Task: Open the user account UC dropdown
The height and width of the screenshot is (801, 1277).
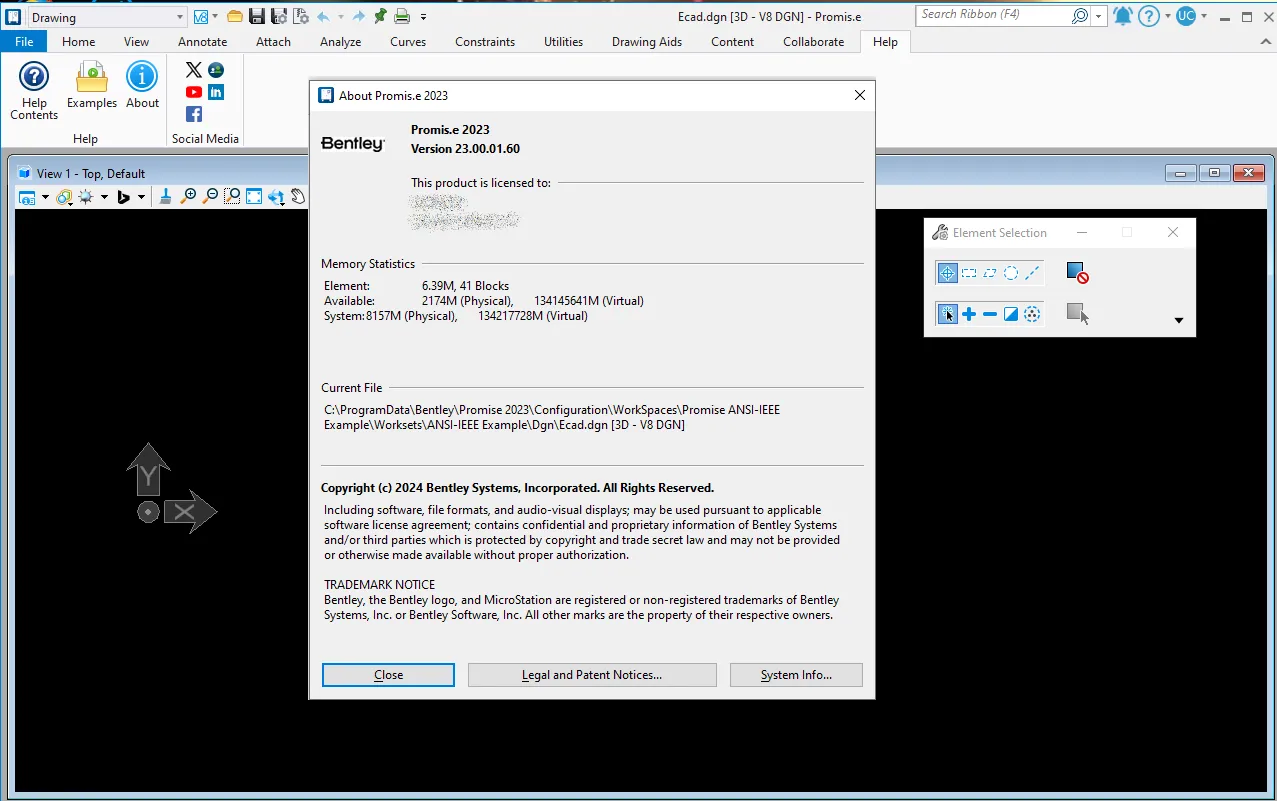Action: [1204, 16]
